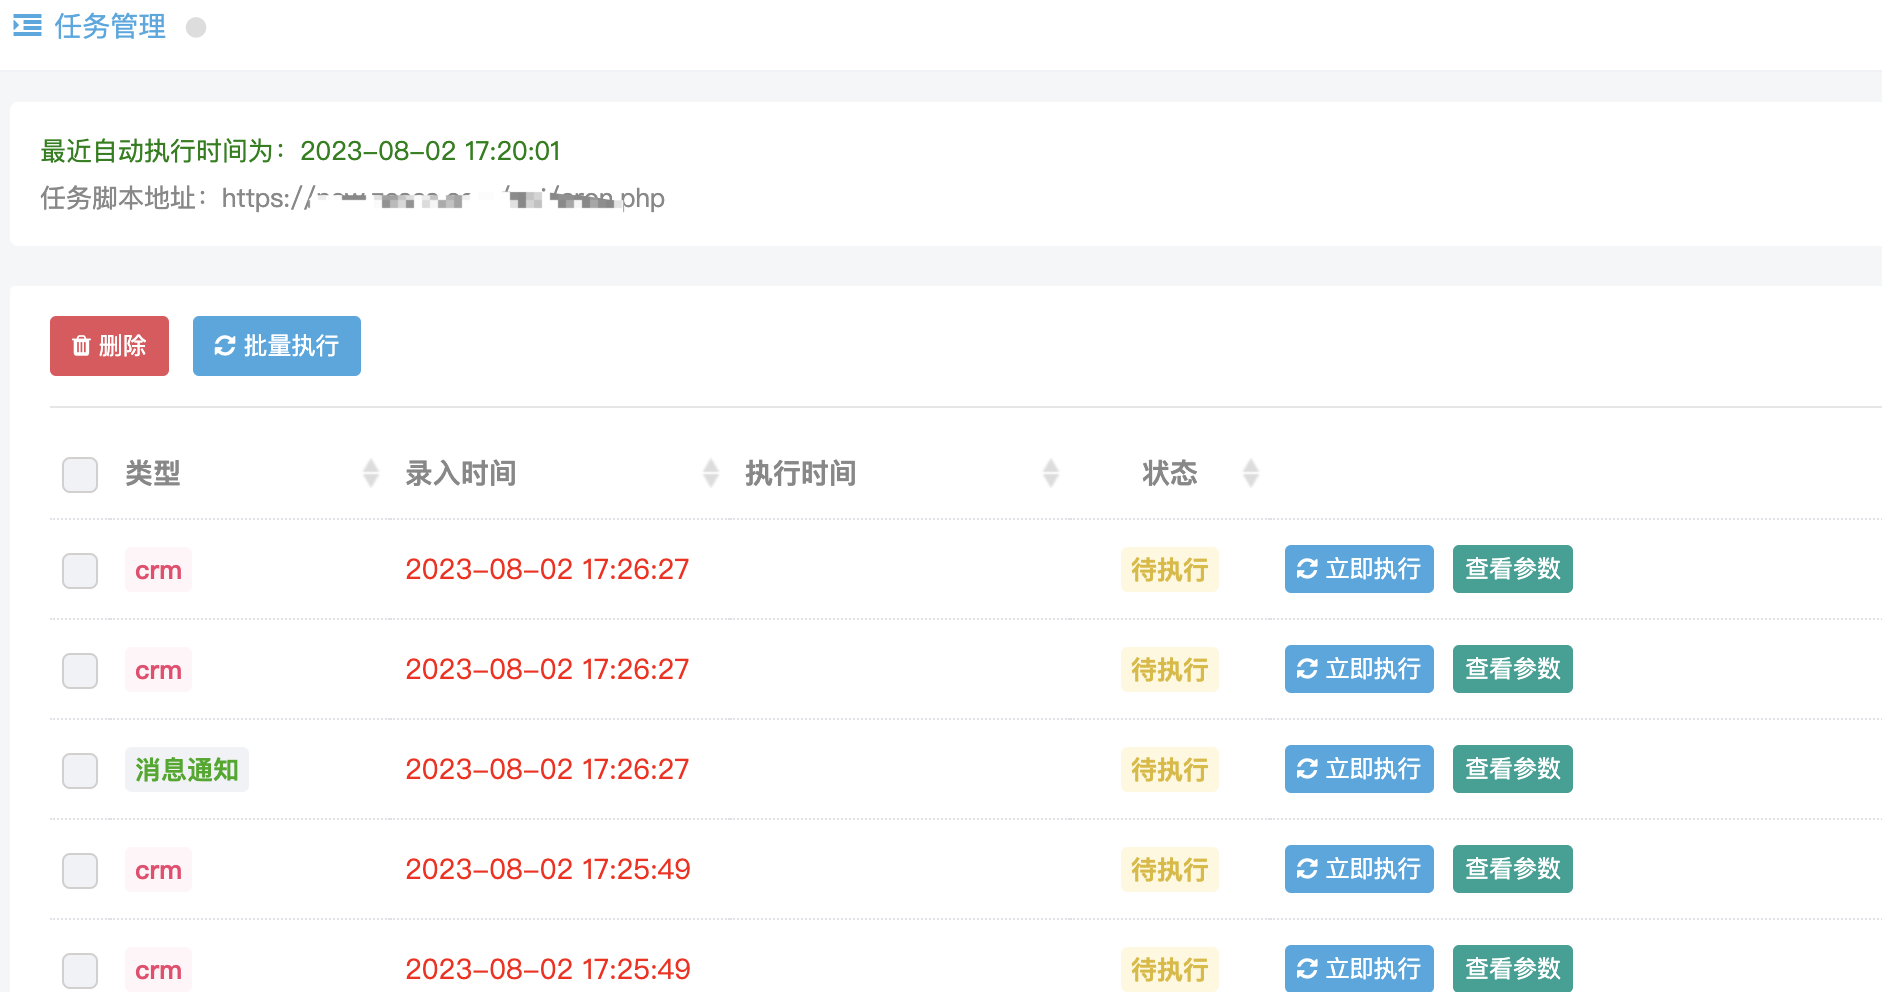Click the 录入时间 column header label
Screen dimensions: 1882x992
461,473
